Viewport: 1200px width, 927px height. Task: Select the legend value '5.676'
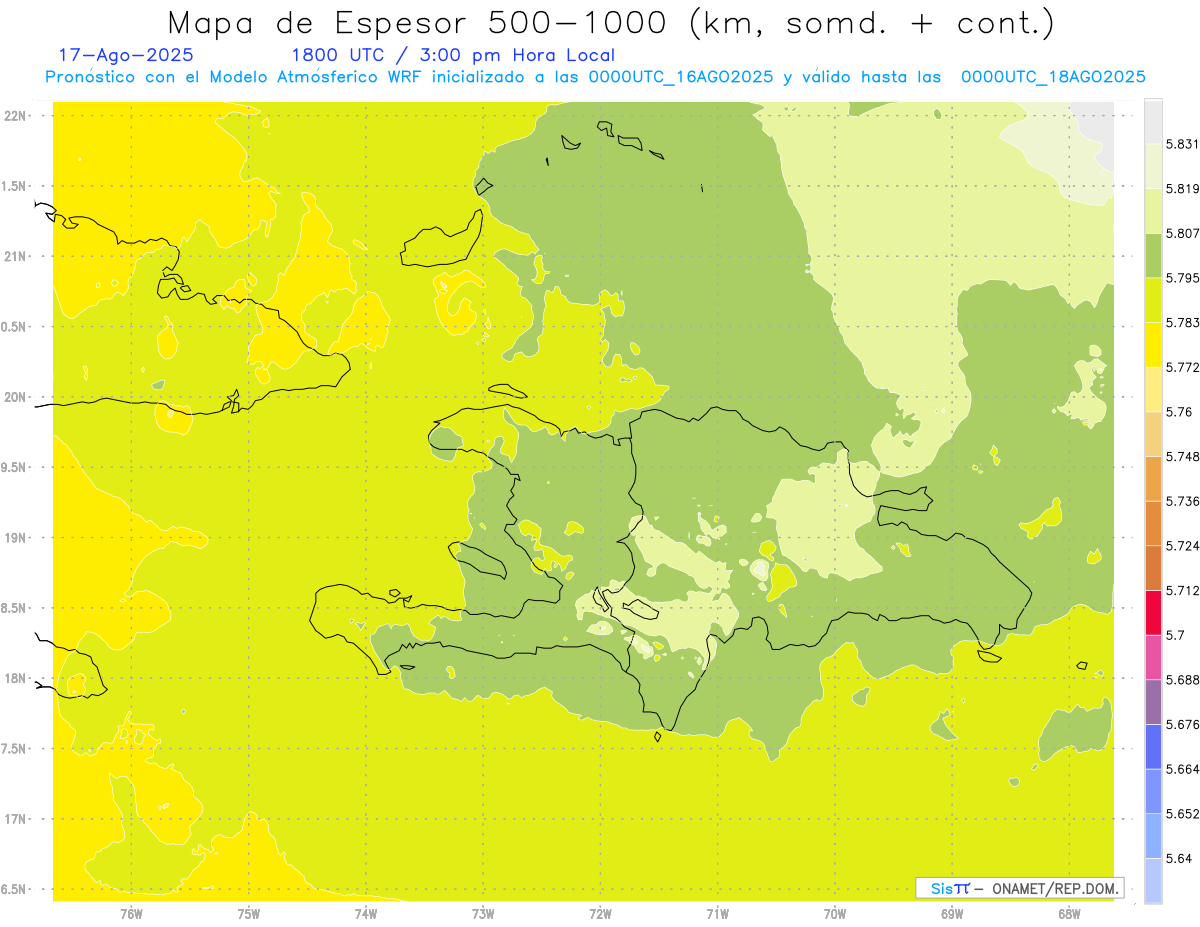[x=1183, y=724]
